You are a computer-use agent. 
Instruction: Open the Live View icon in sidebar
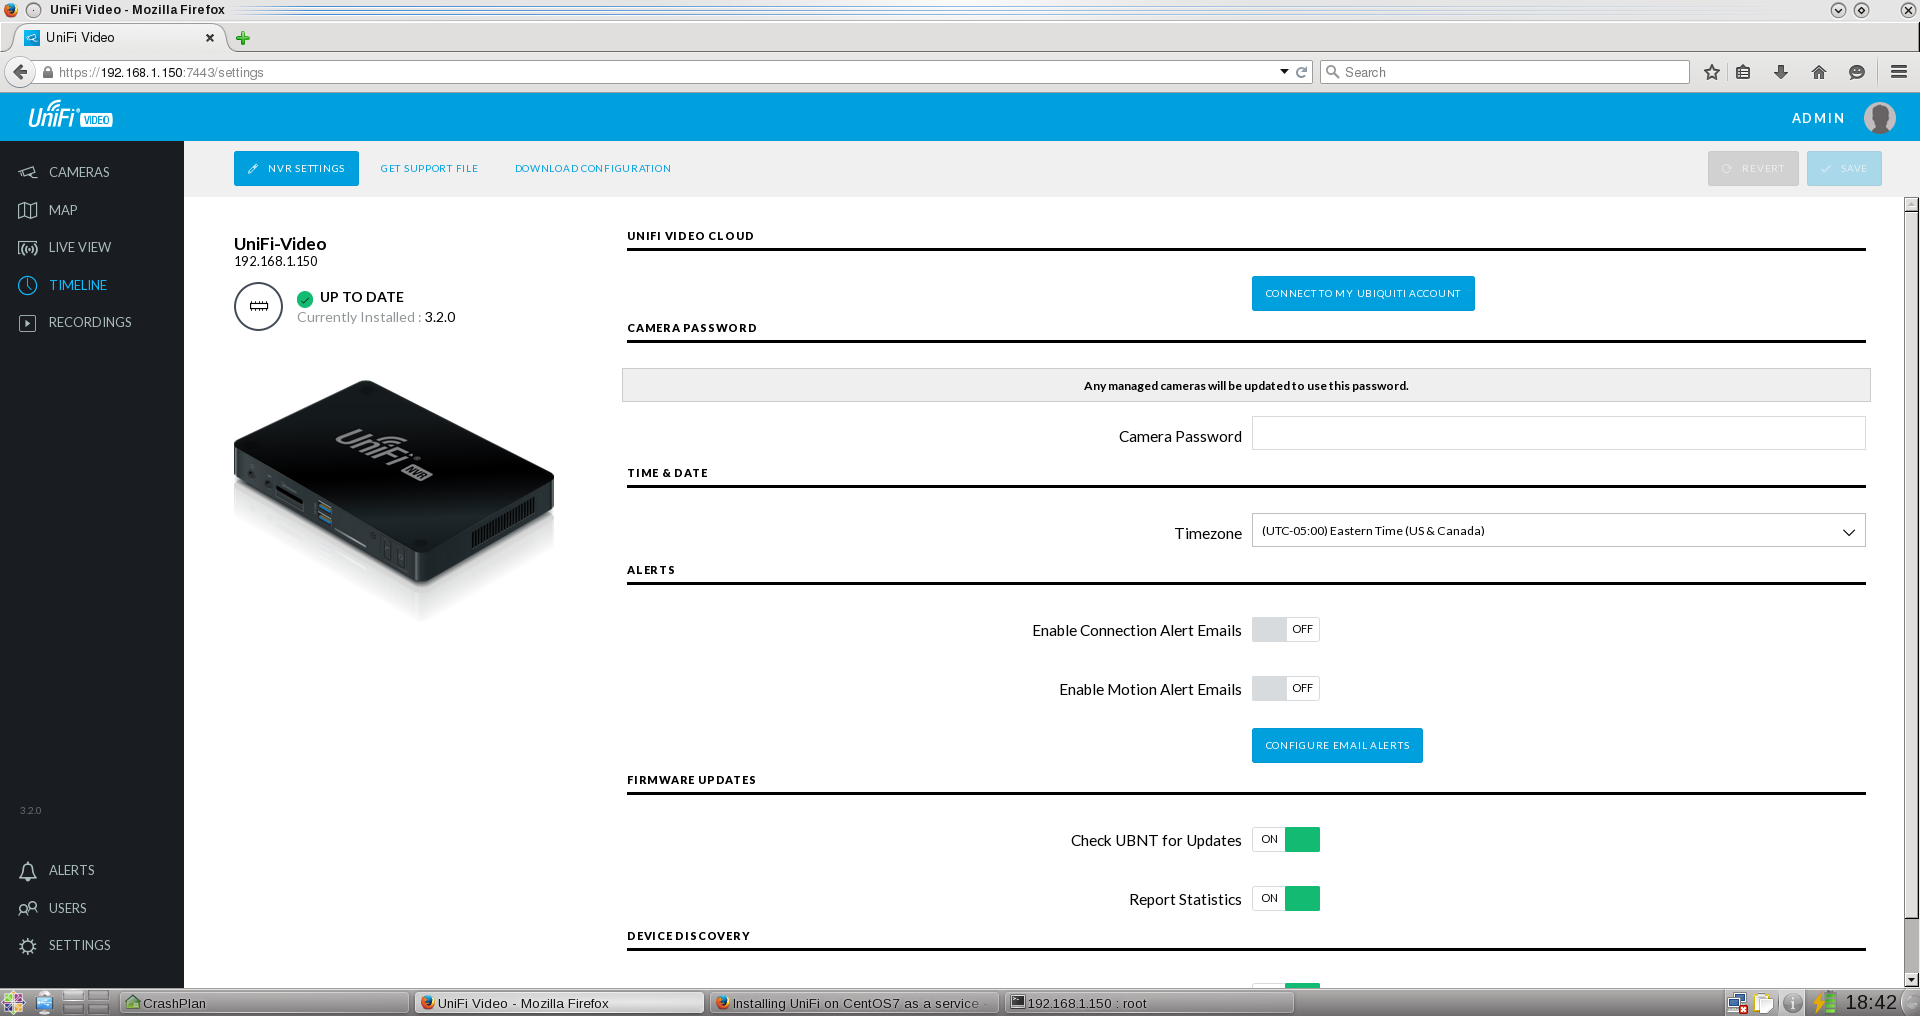click(x=28, y=248)
